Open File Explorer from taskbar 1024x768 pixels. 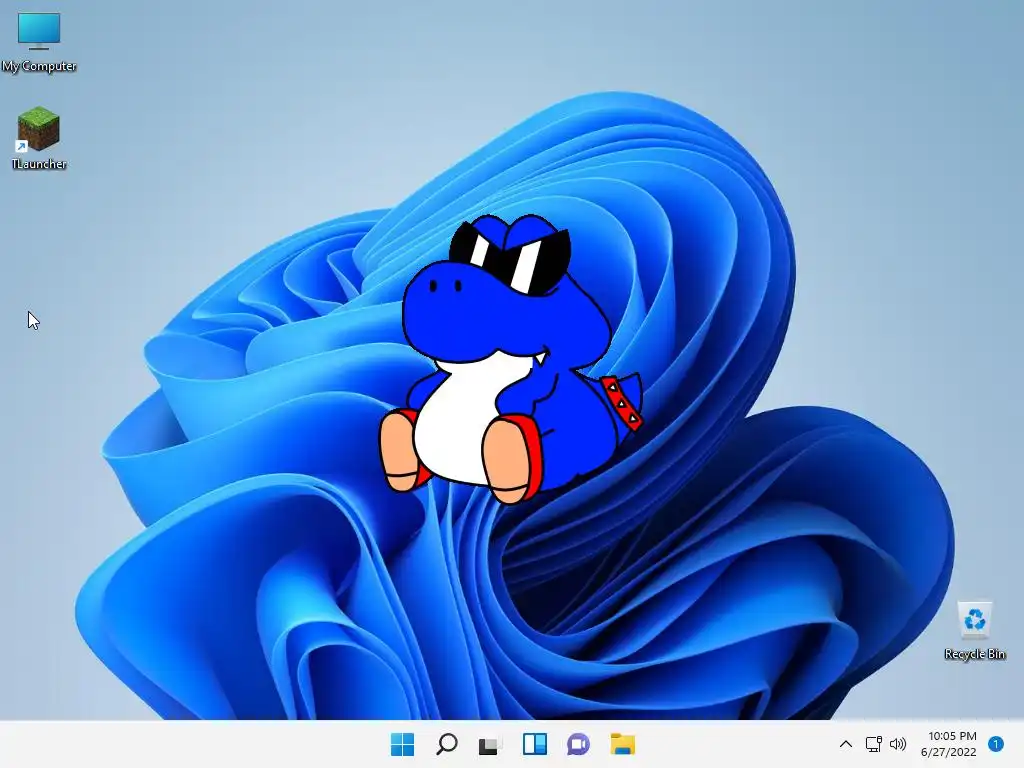point(622,744)
